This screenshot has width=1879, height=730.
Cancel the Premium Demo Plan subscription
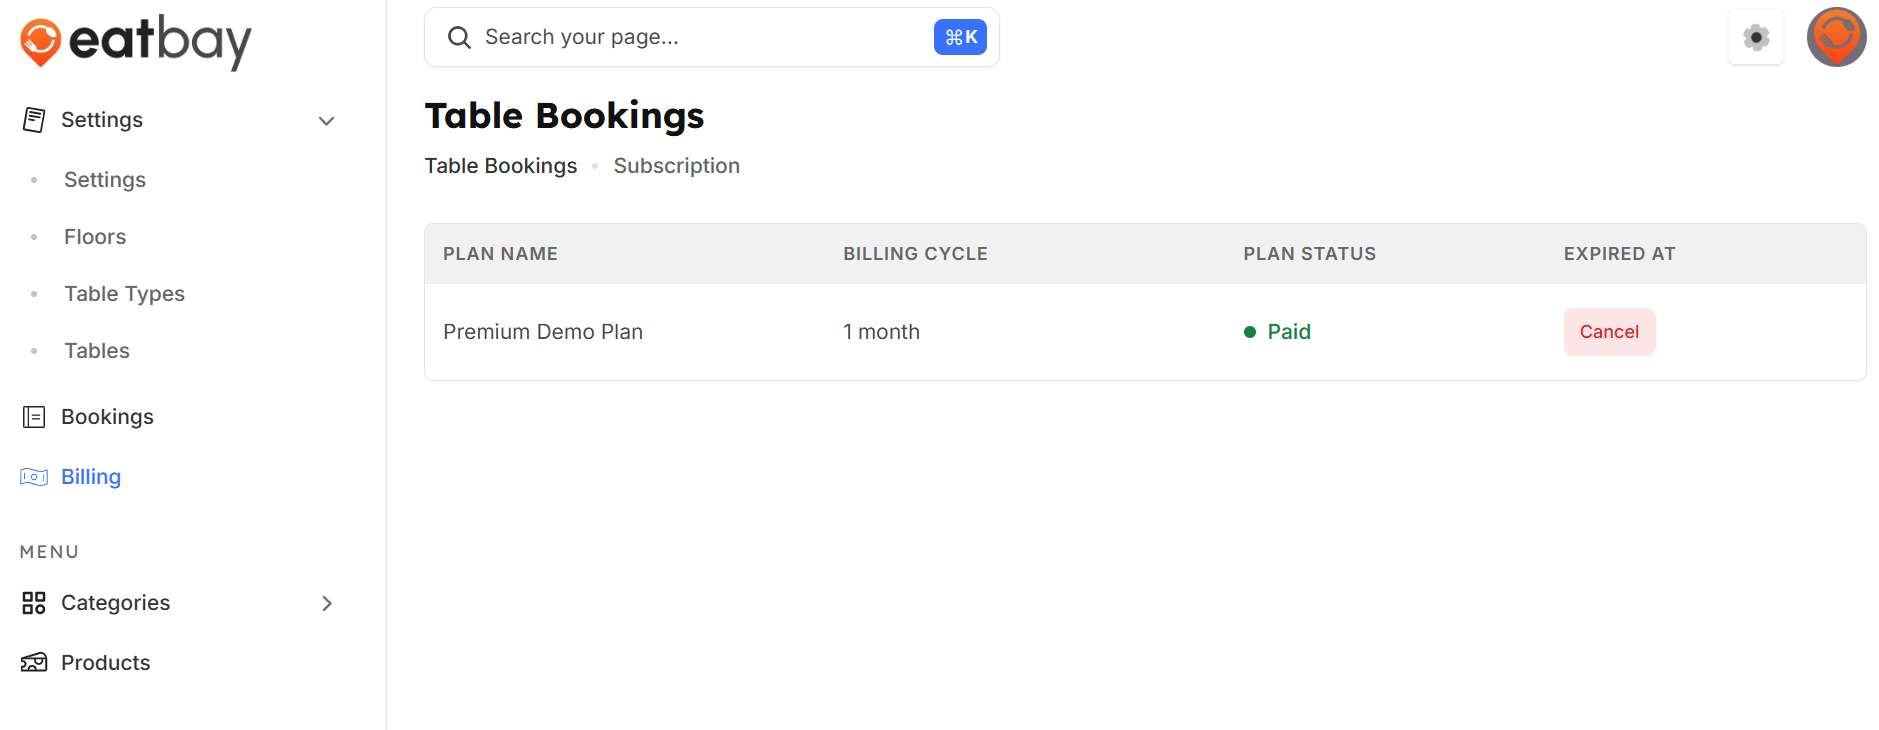tap(1608, 332)
